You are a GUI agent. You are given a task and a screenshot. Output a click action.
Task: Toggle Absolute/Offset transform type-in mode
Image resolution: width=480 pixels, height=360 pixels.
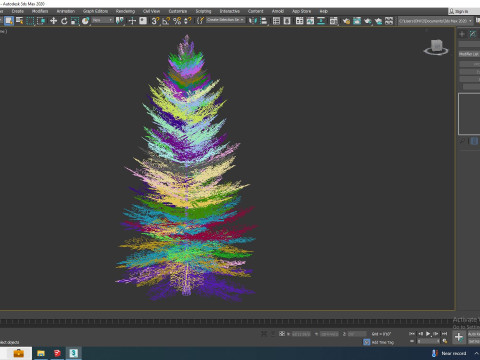pyautogui.click(x=282, y=333)
